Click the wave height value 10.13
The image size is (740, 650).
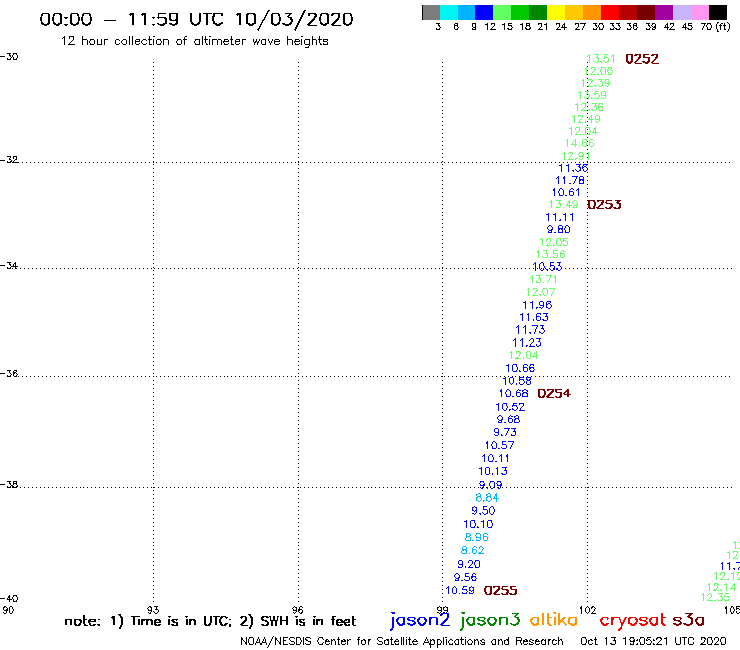493,471
